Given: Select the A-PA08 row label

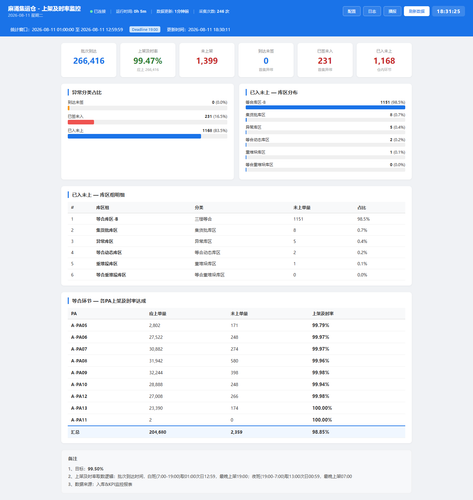Looking at the screenshot, I should pos(79,361).
